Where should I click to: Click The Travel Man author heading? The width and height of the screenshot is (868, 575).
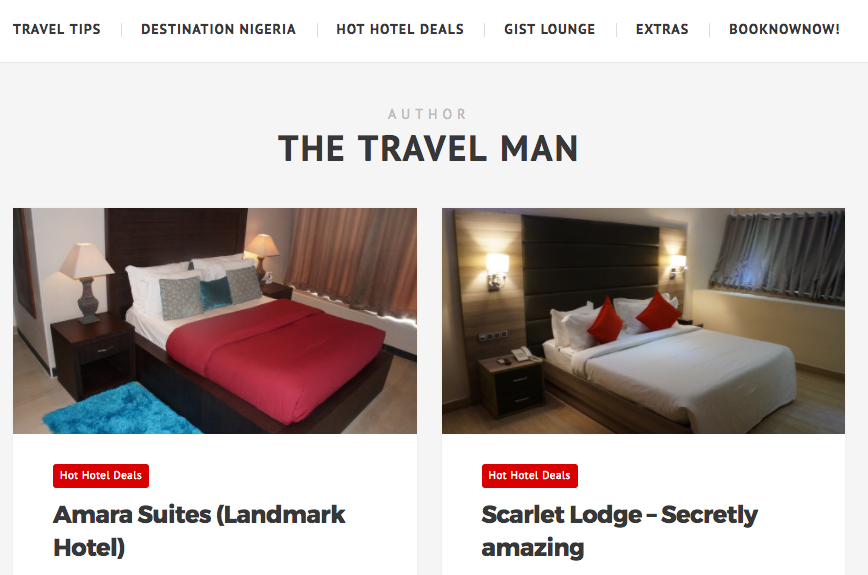428,148
